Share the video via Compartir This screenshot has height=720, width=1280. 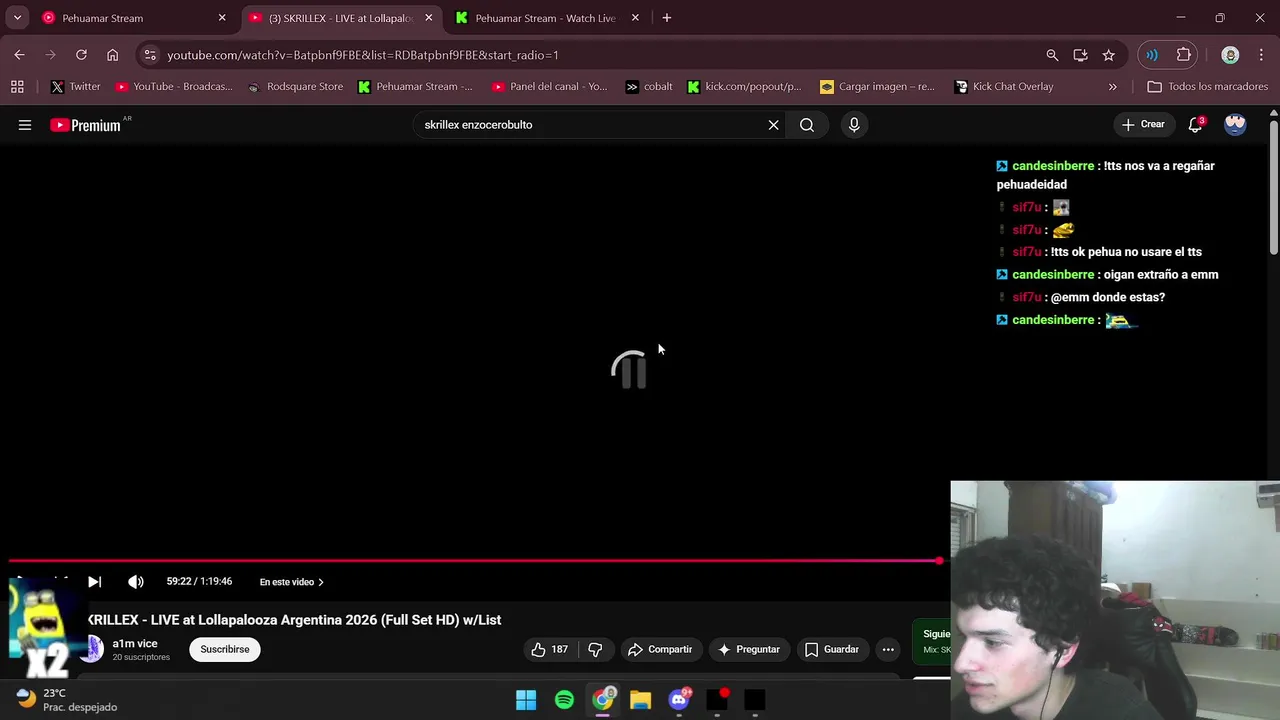(x=660, y=649)
